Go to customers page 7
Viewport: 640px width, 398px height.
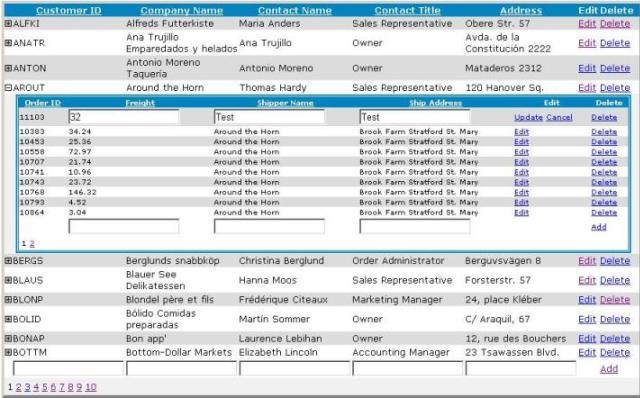(62, 387)
